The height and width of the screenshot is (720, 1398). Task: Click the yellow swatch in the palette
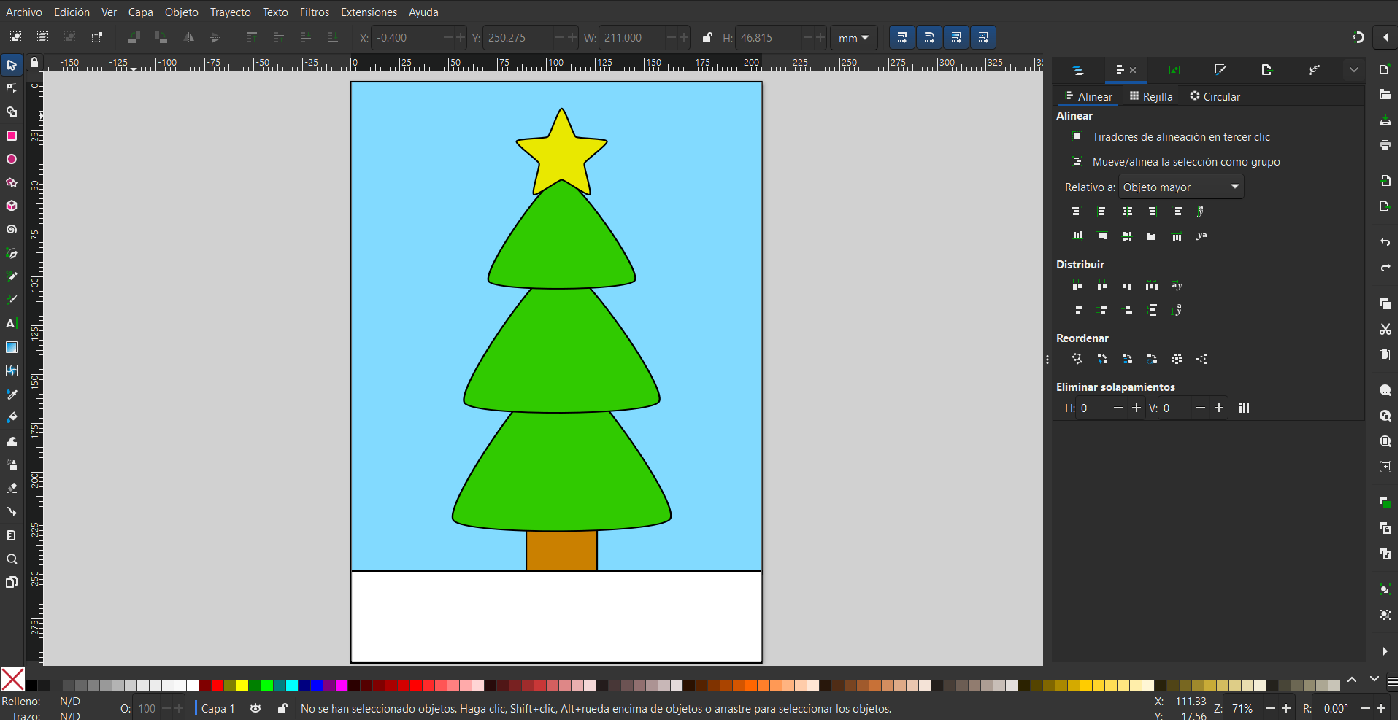(x=242, y=686)
